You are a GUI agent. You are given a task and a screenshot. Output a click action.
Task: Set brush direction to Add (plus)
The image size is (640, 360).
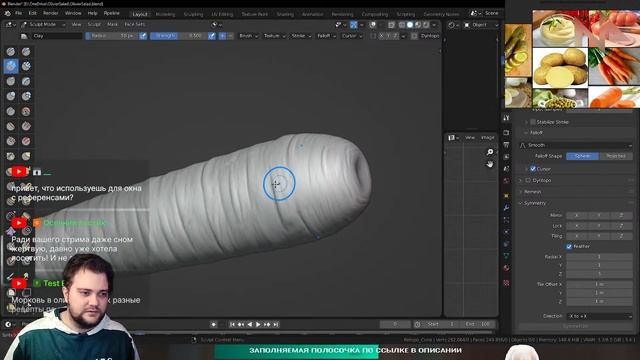pos(222,36)
